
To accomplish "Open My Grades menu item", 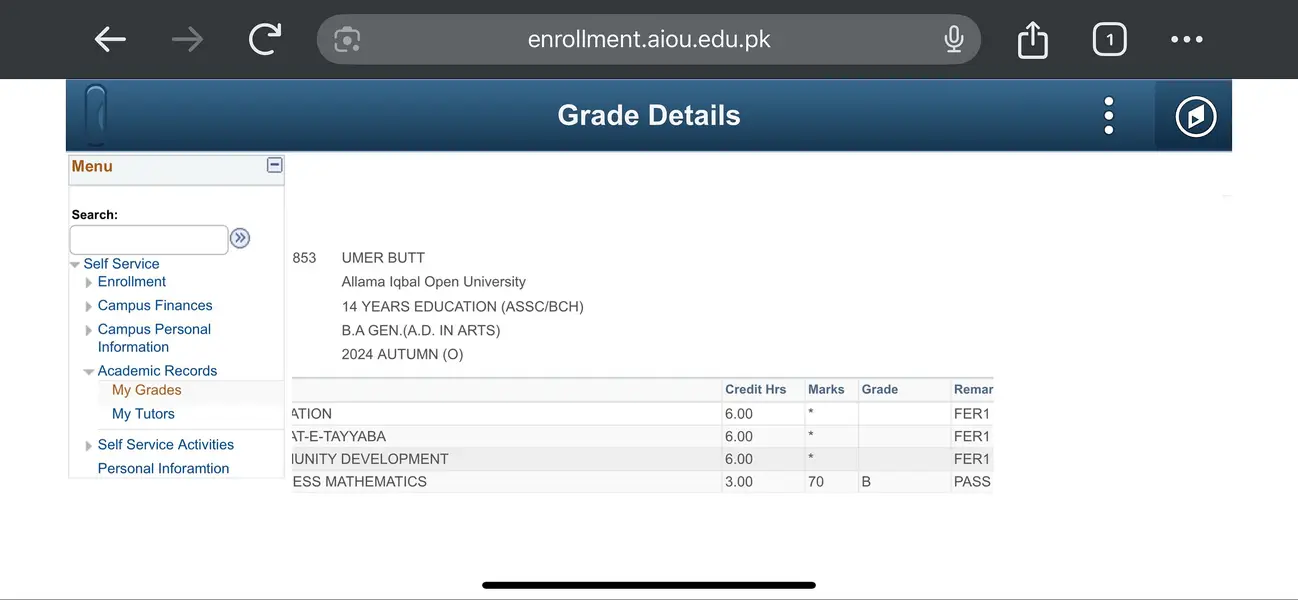I will [x=147, y=390].
